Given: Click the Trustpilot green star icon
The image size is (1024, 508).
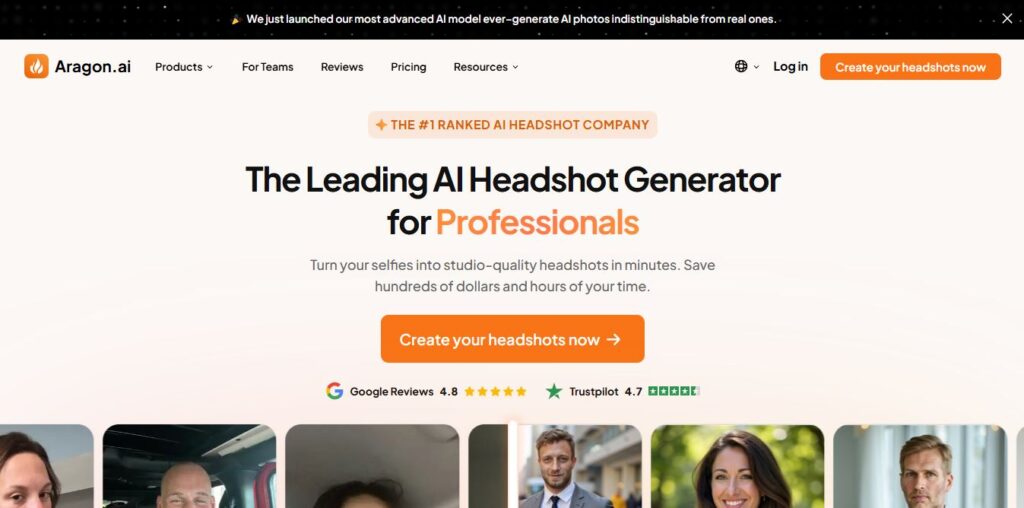Looking at the screenshot, I should tap(554, 391).
